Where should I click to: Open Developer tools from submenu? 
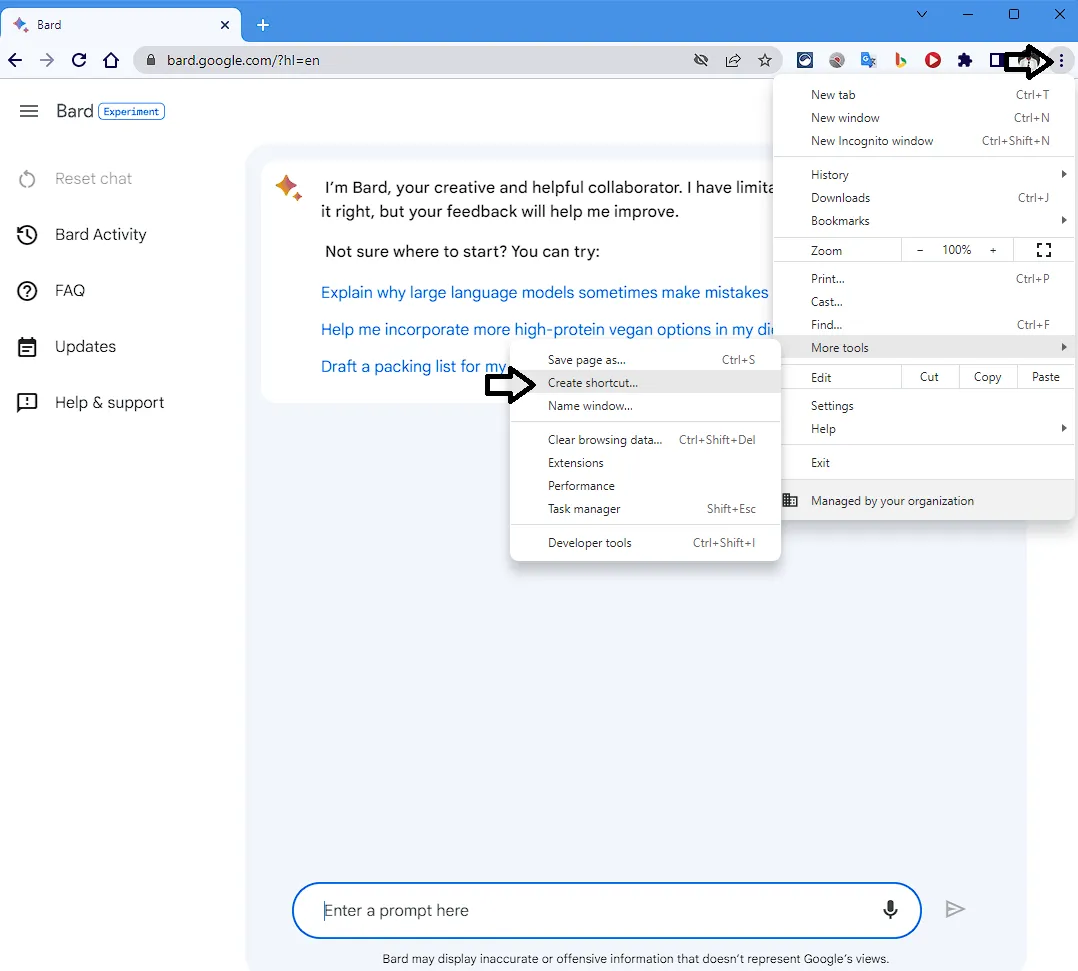pos(590,543)
